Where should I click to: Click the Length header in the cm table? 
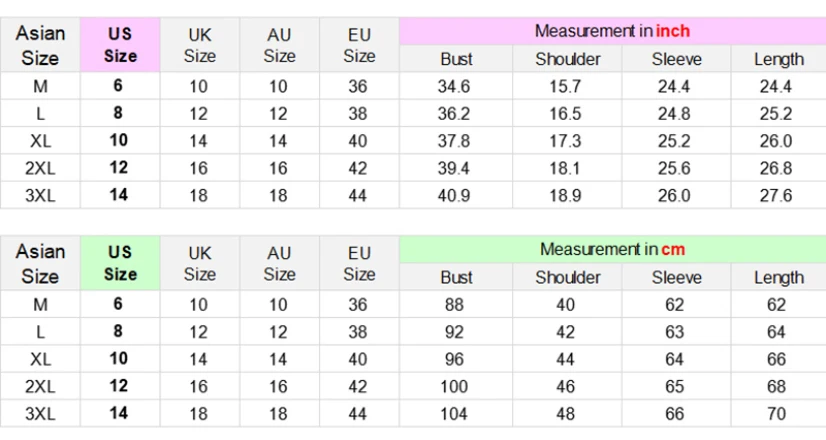pyautogui.click(x=778, y=277)
